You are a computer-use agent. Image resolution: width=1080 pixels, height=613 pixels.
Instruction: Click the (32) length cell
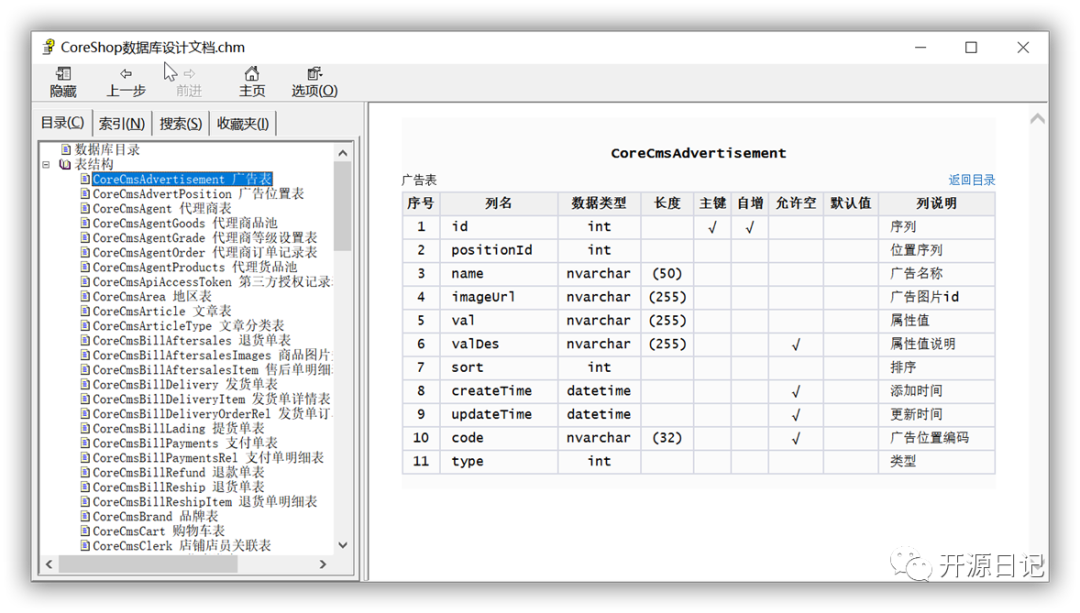point(667,437)
